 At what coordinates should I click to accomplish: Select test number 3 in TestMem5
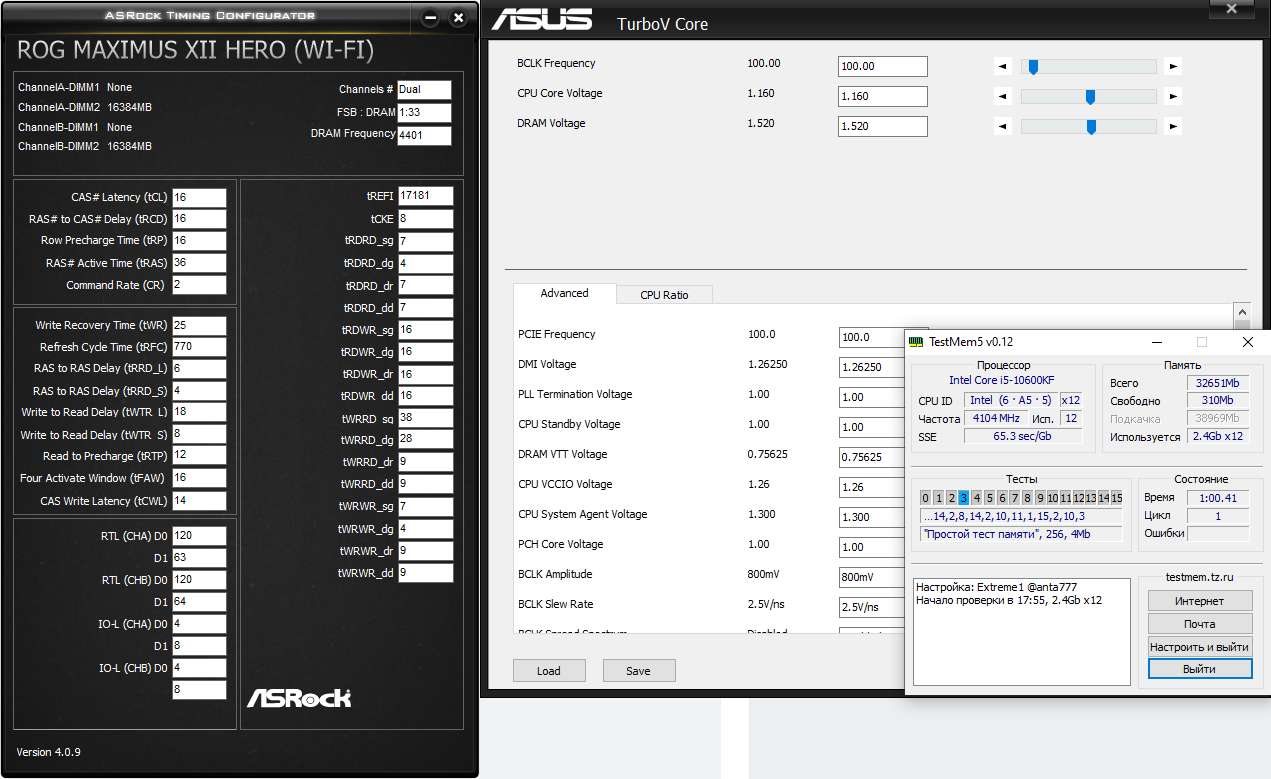click(964, 498)
